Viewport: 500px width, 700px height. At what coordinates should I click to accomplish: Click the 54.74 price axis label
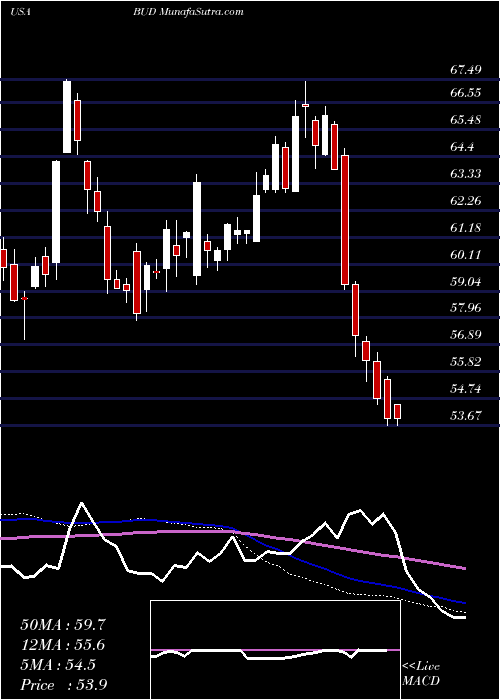coord(465,388)
